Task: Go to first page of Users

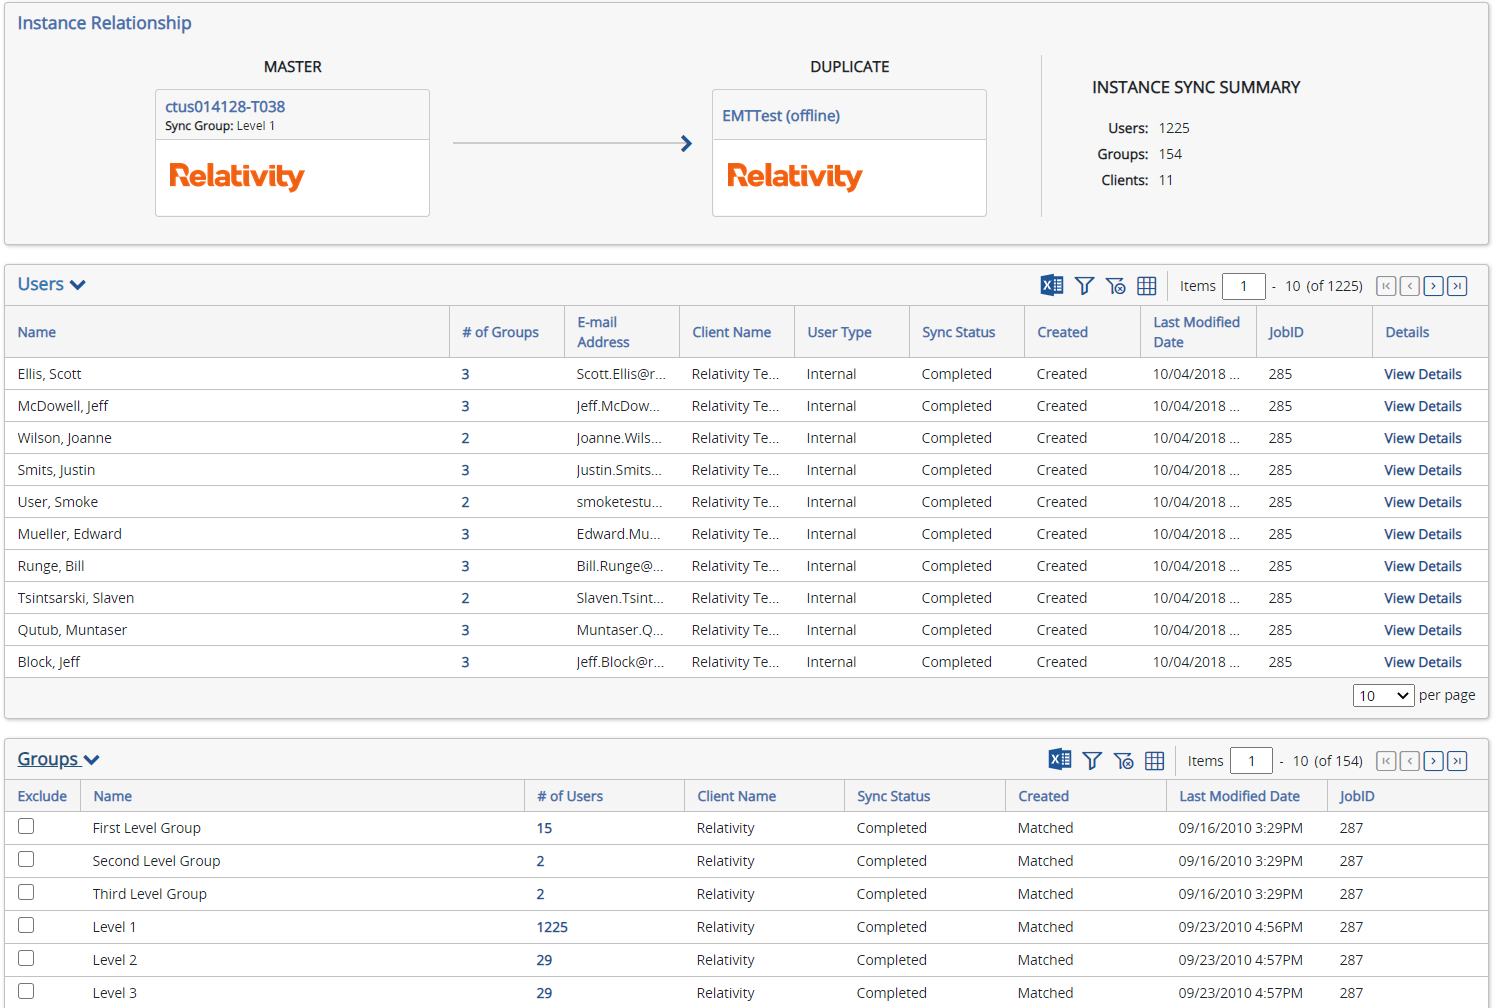Action: point(1386,286)
